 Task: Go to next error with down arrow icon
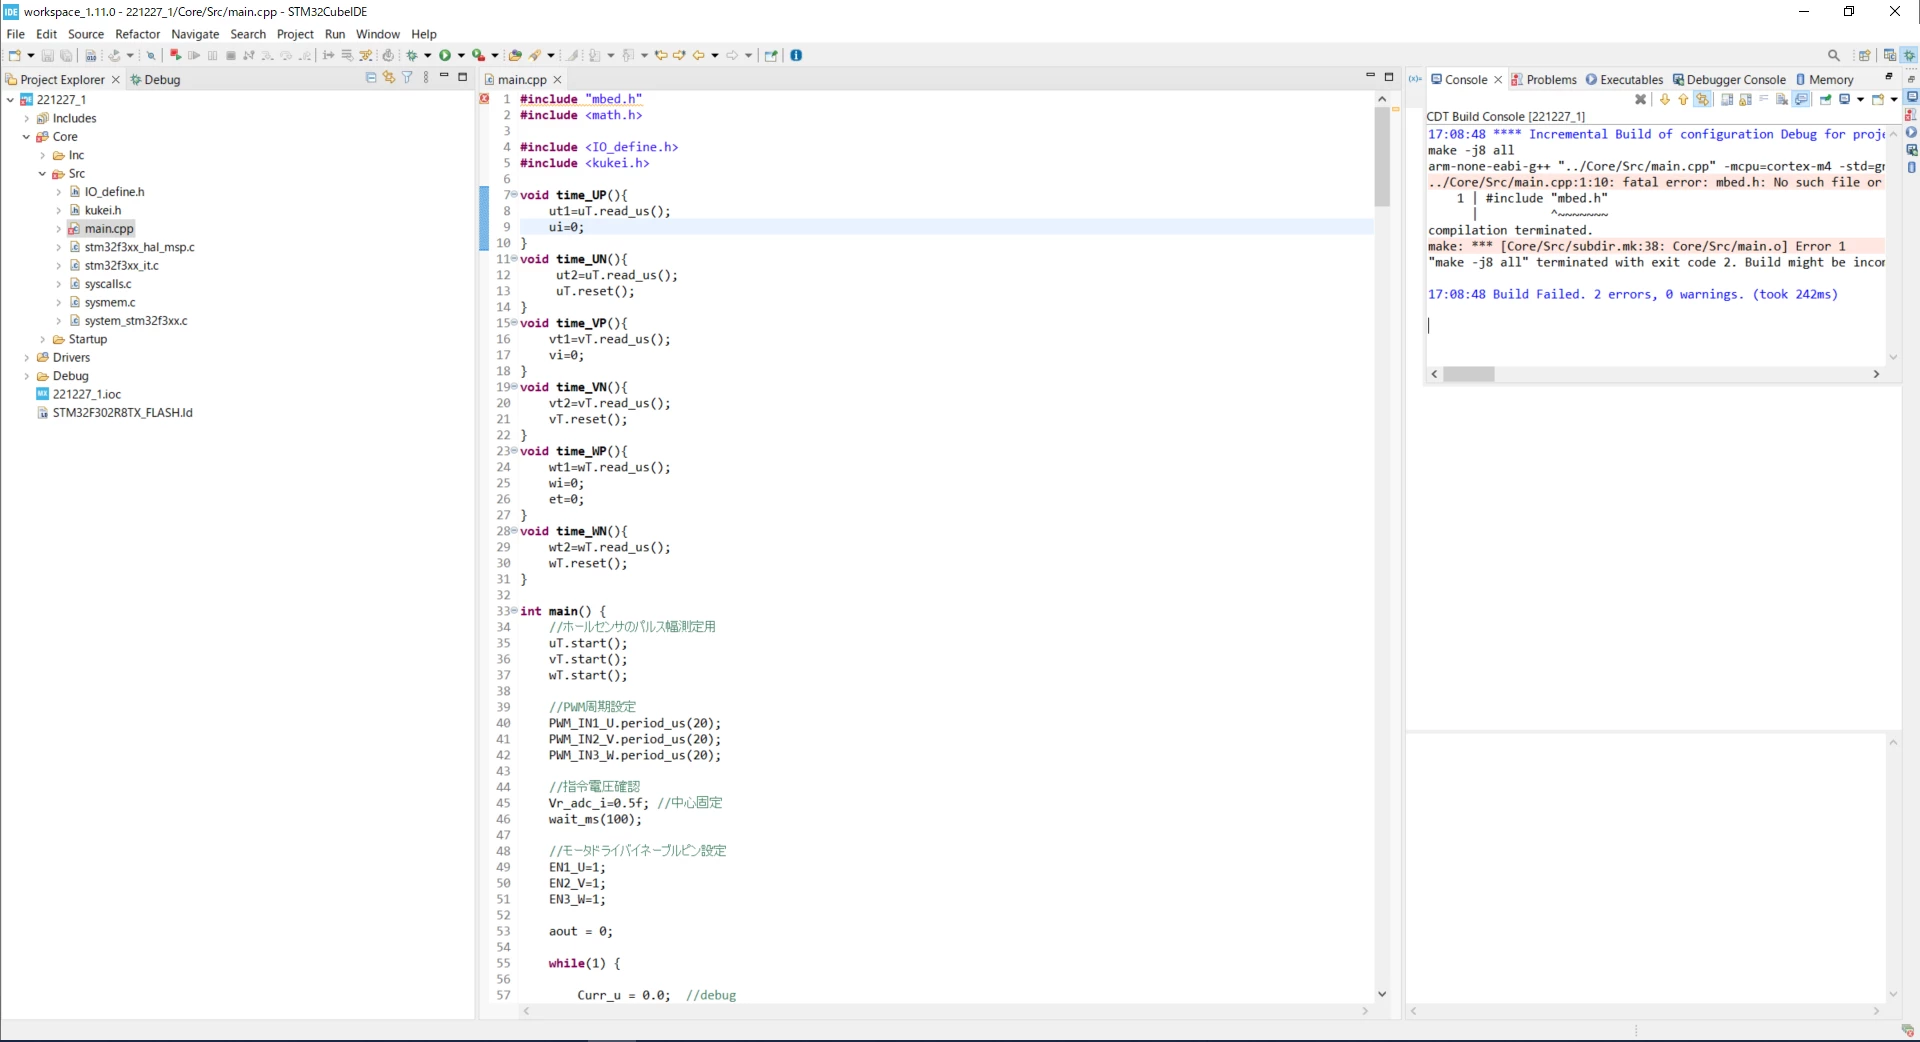tap(1664, 99)
